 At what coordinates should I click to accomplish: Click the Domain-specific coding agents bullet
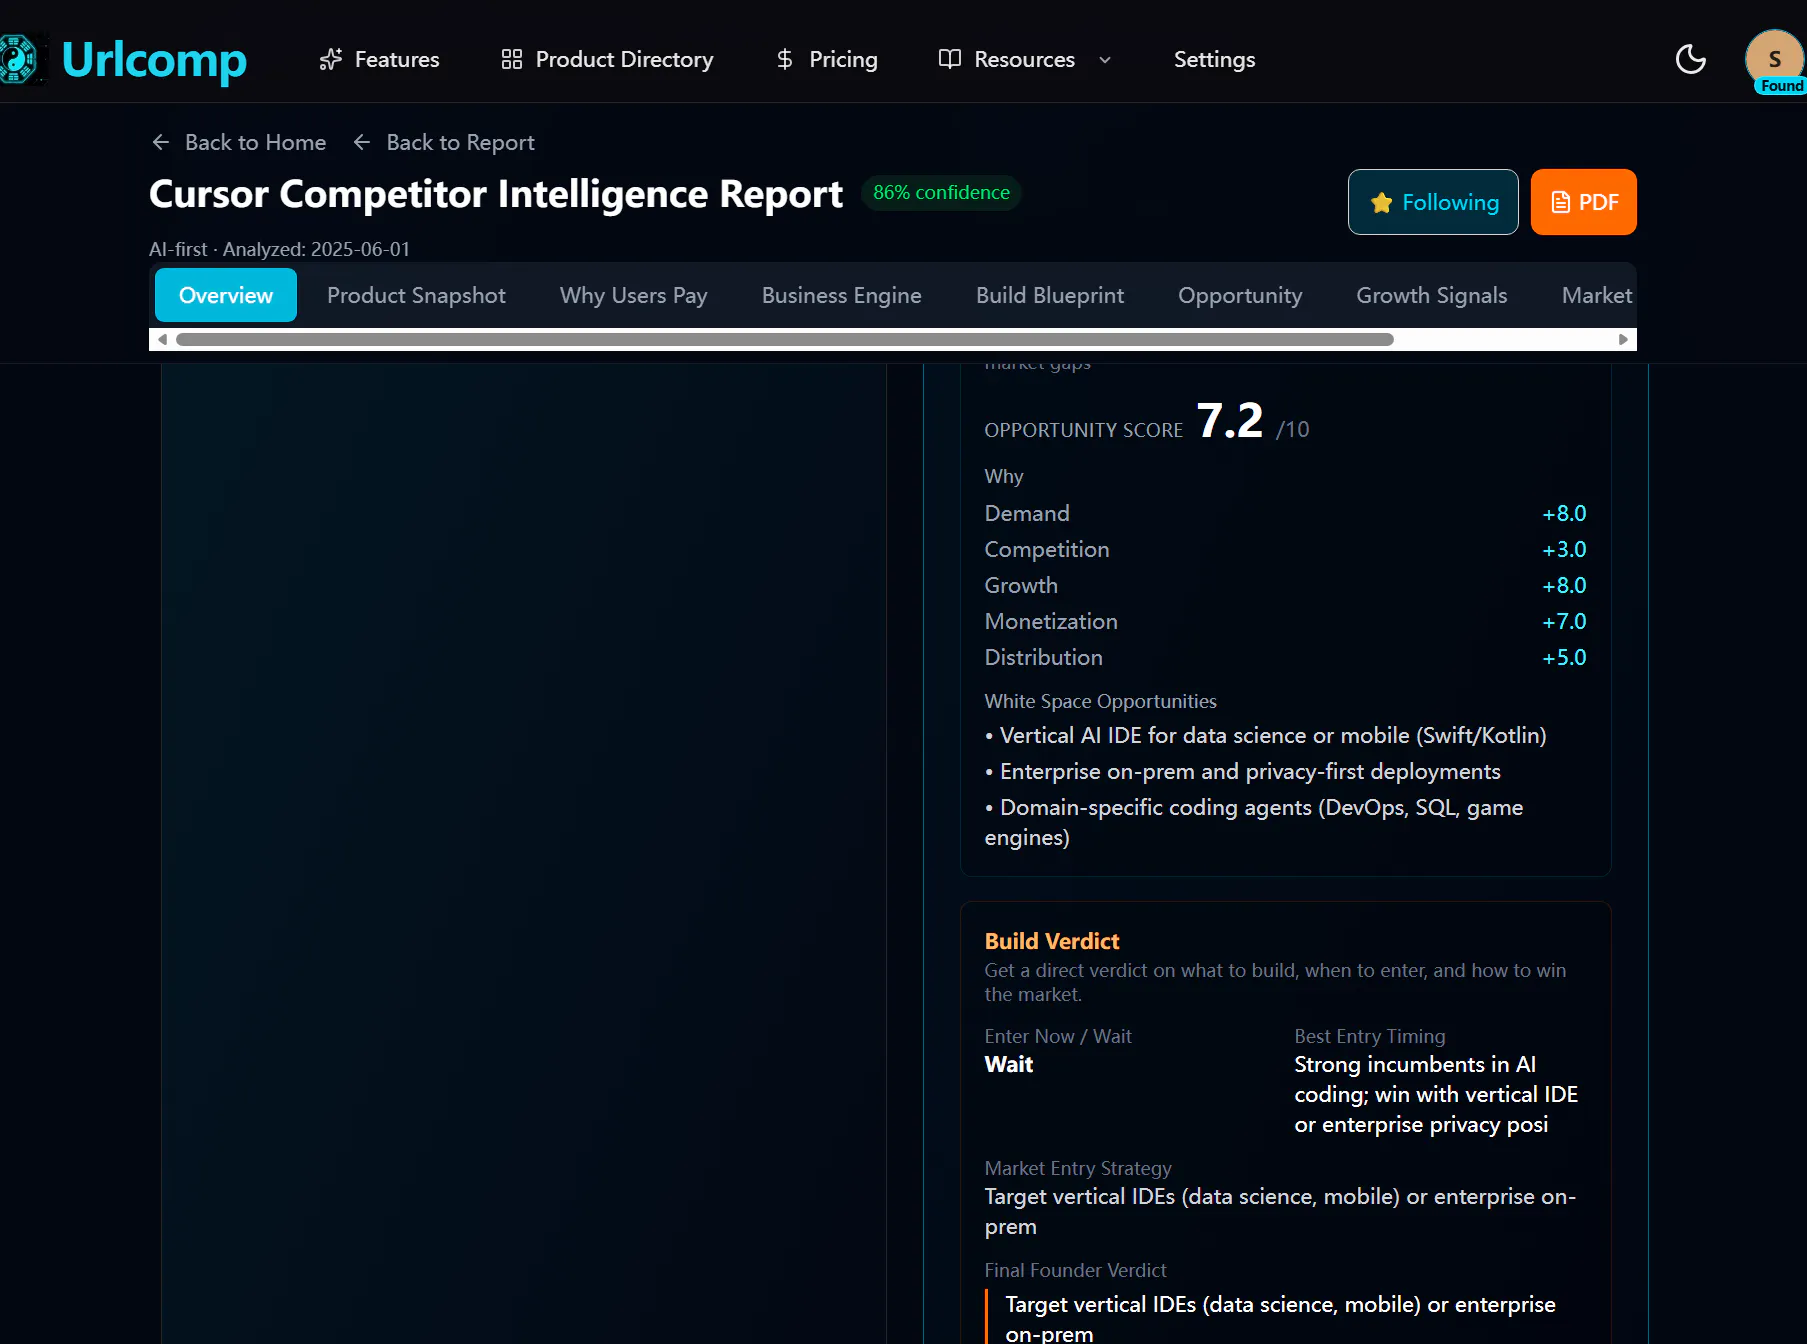(x=1254, y=822)
